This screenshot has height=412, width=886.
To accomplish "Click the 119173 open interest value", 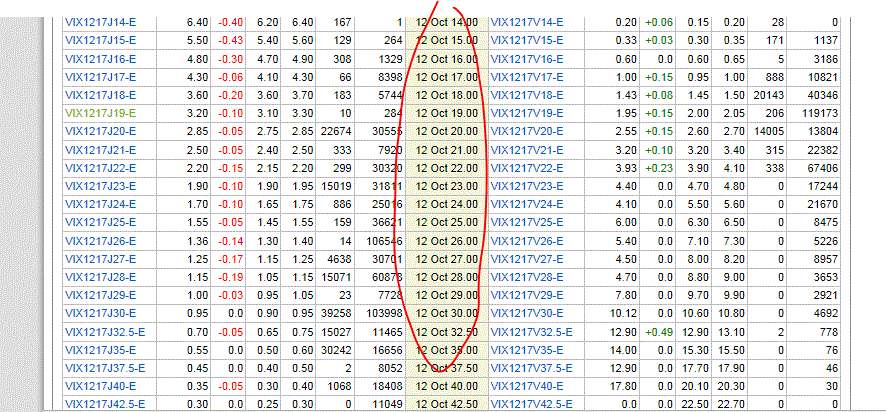I will pyautogui.click(x=819, y=113).
